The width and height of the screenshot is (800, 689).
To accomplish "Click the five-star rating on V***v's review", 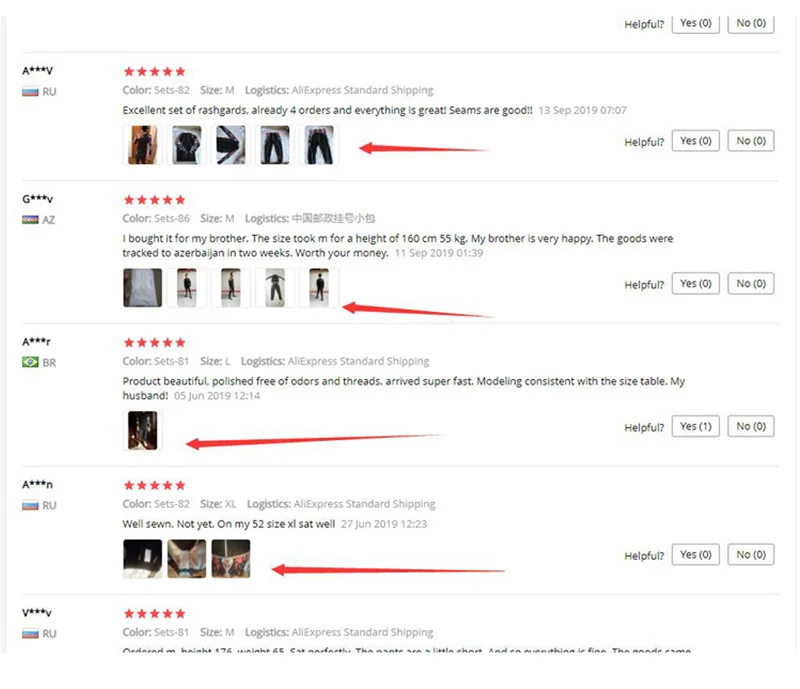I will (x=155, y=613).
